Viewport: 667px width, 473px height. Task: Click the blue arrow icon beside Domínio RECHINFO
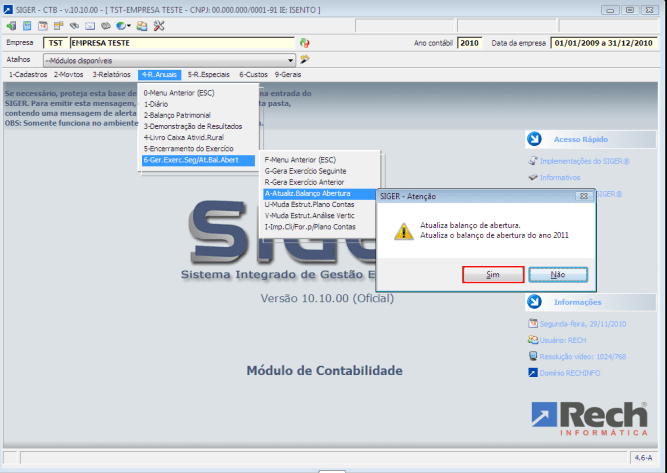pyautogui.click(x=533, y=373)
